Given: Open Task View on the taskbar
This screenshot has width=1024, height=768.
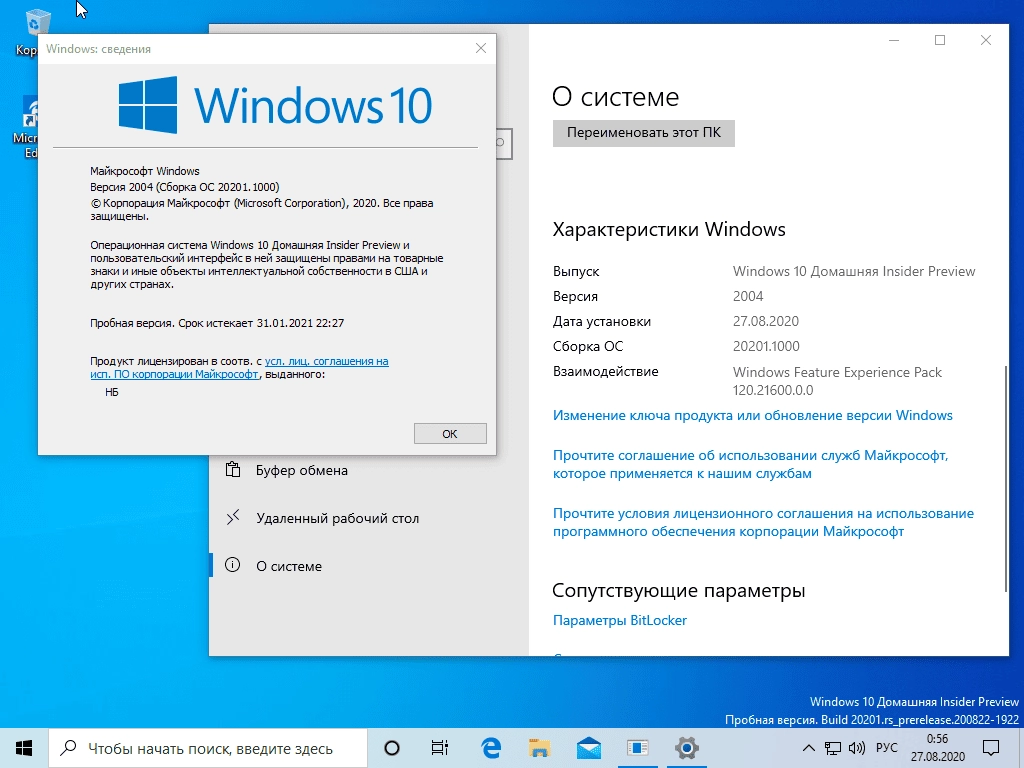Looking at the screenshot, I should (x=440, y=748).
